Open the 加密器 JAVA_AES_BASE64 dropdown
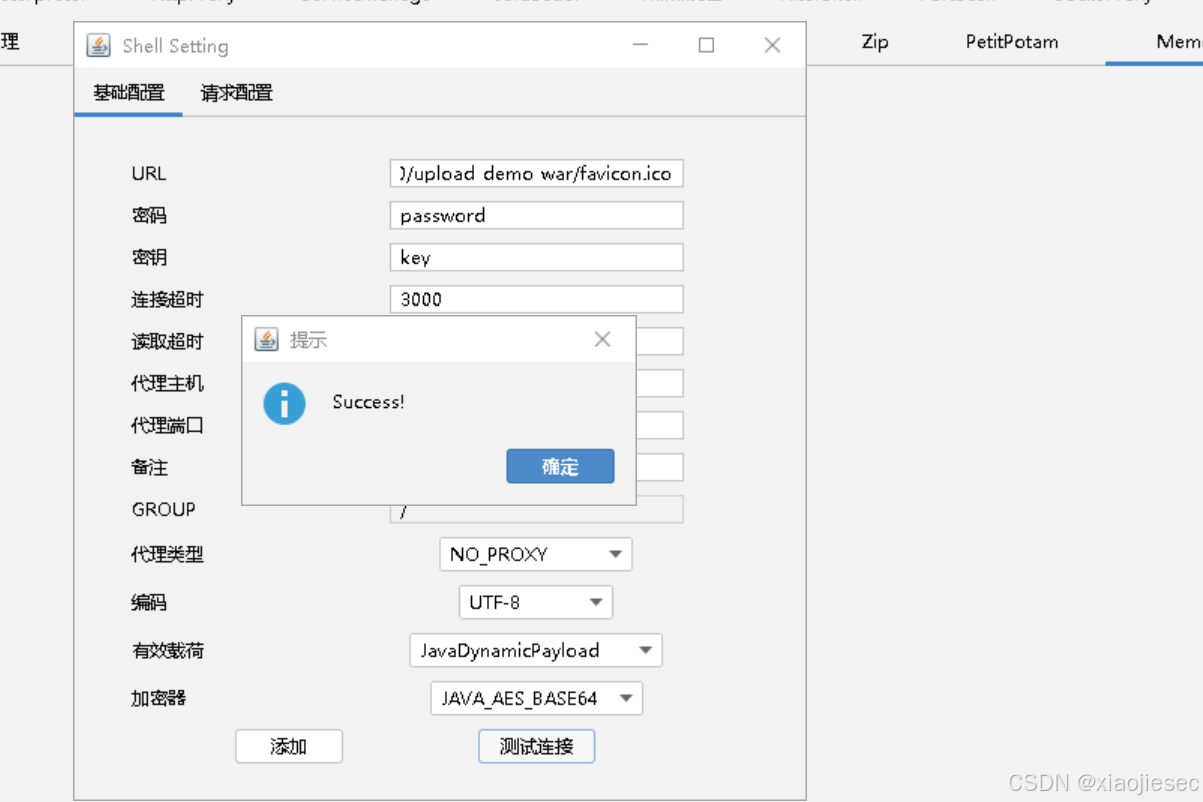This screenshot has width=1203, height=802. 535,698
